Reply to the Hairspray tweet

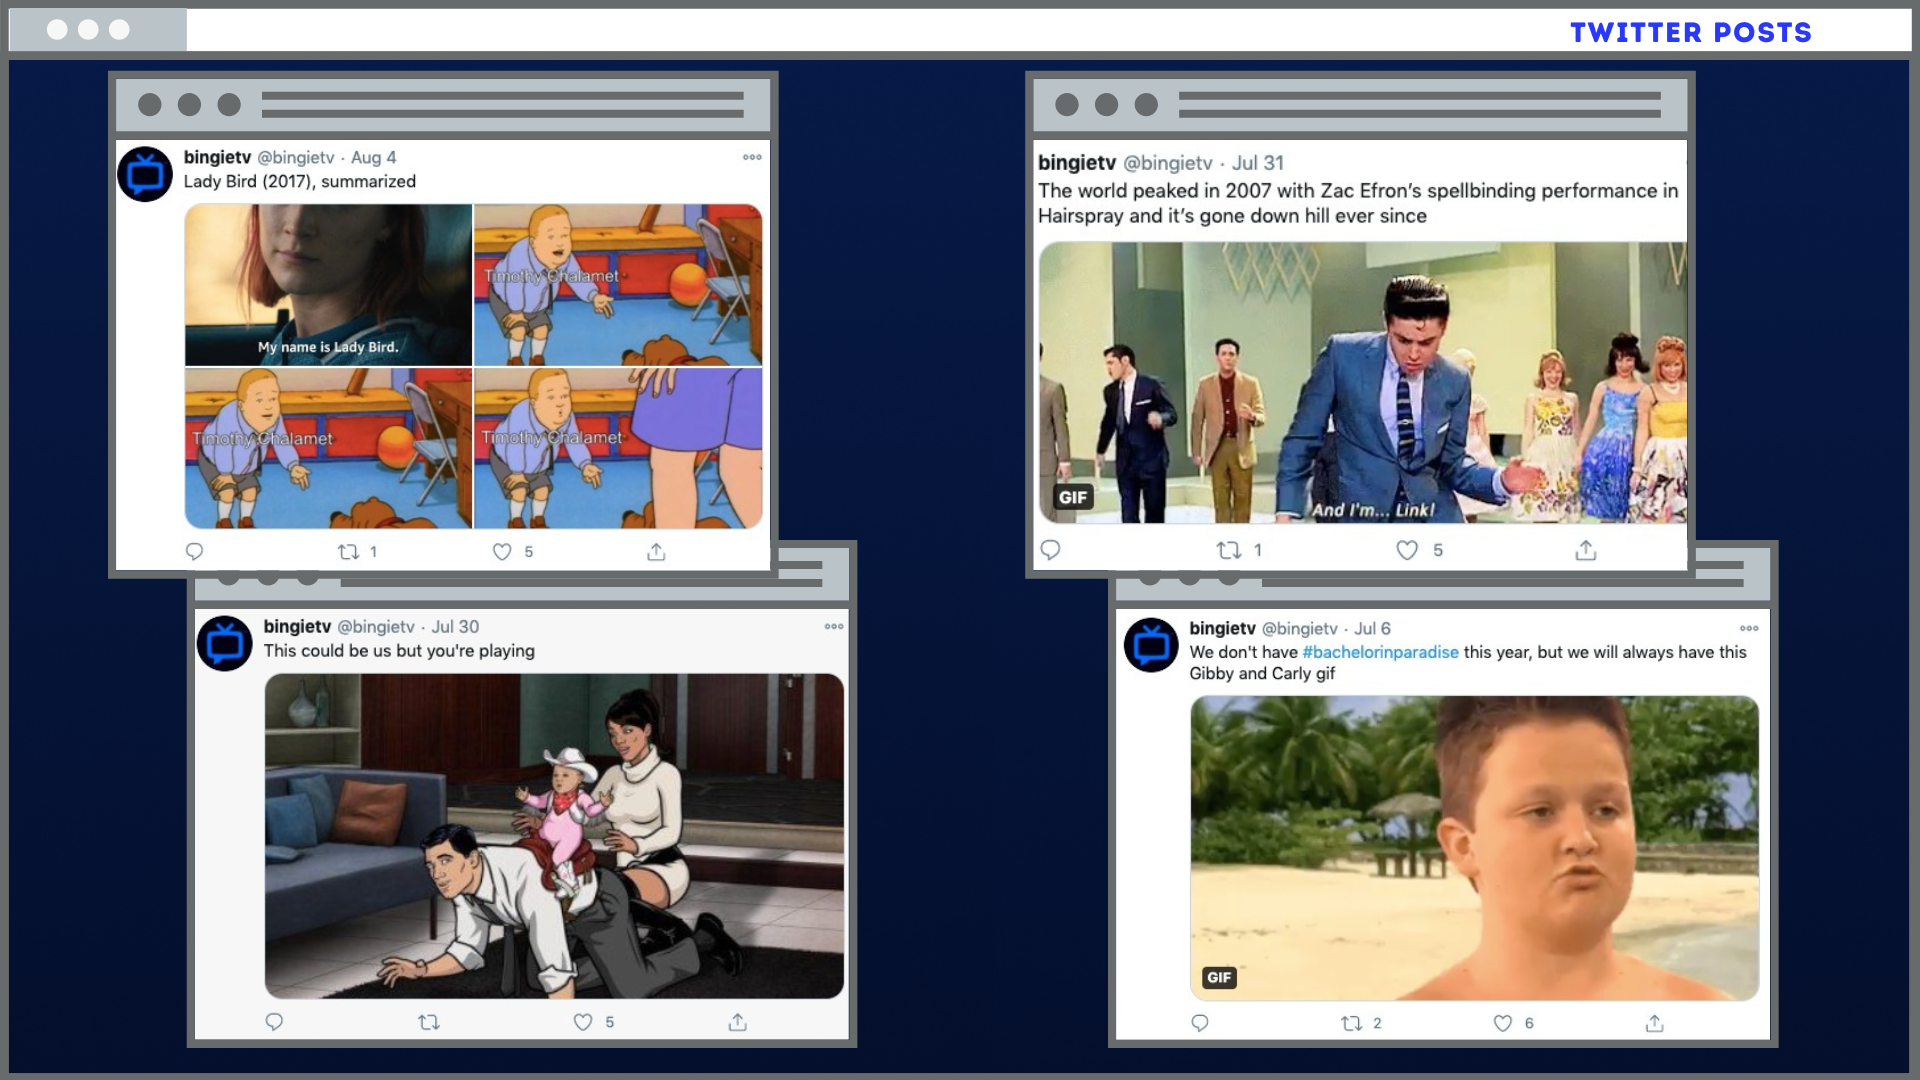1050,550
